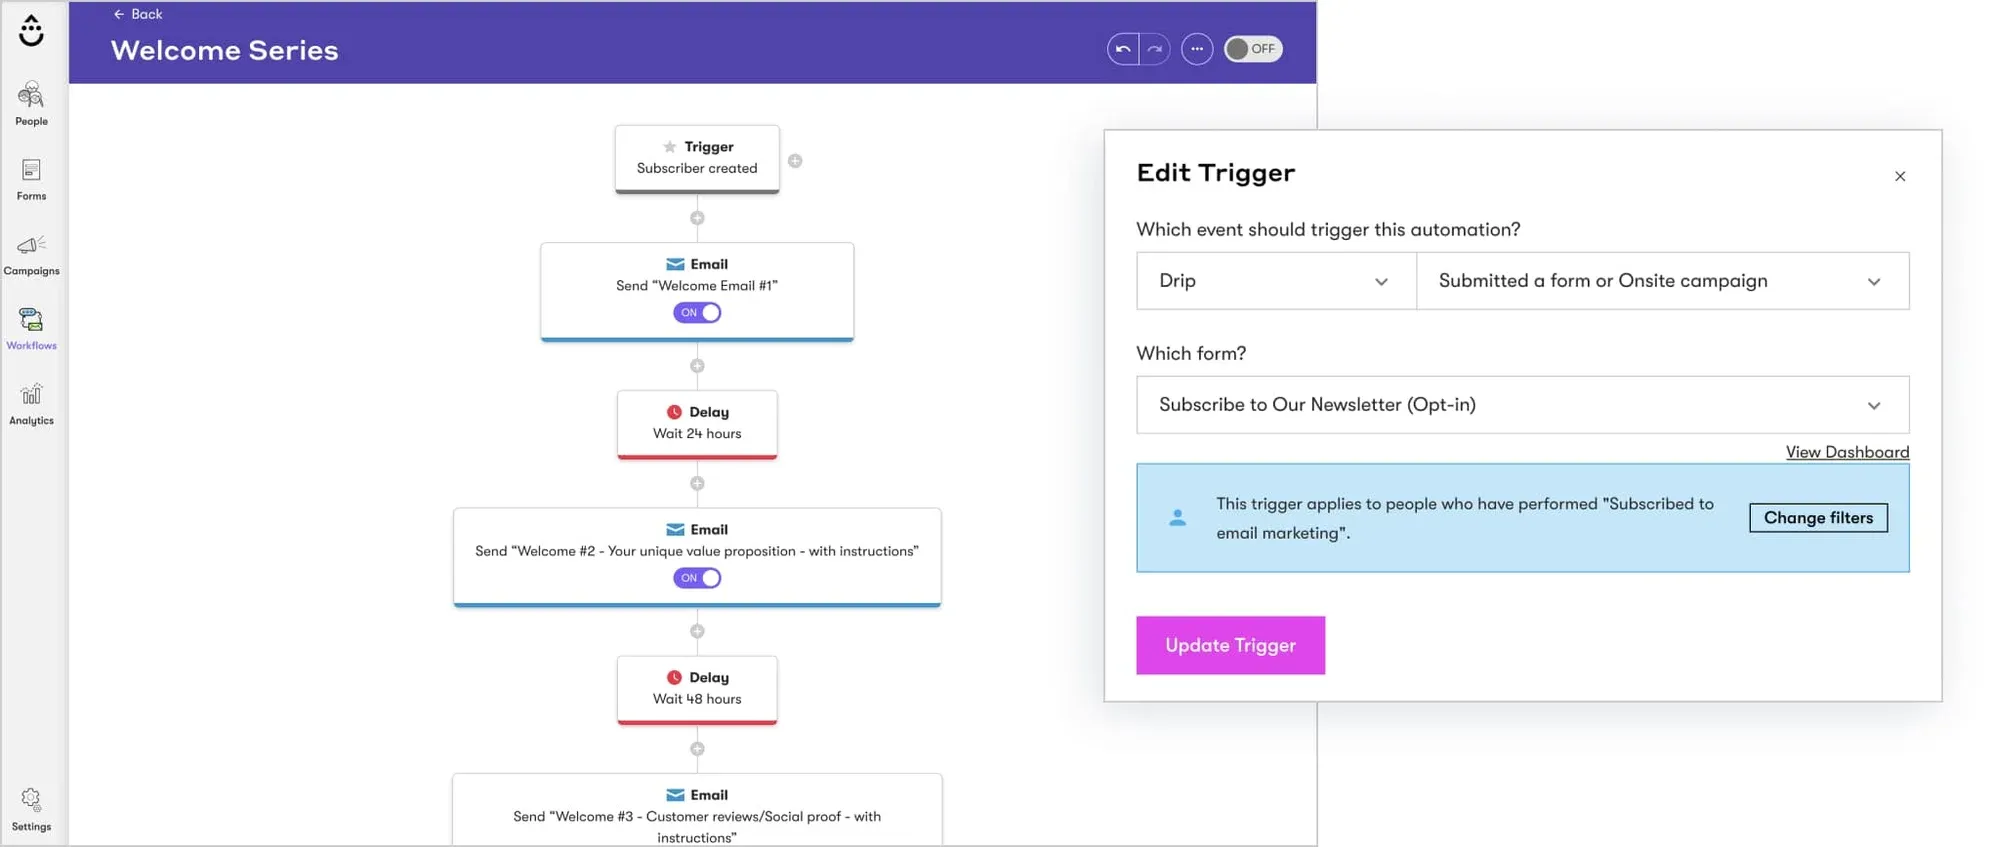Click Back to leave Welcome Series
The image size is (1990, 847).
coord(138,14)
